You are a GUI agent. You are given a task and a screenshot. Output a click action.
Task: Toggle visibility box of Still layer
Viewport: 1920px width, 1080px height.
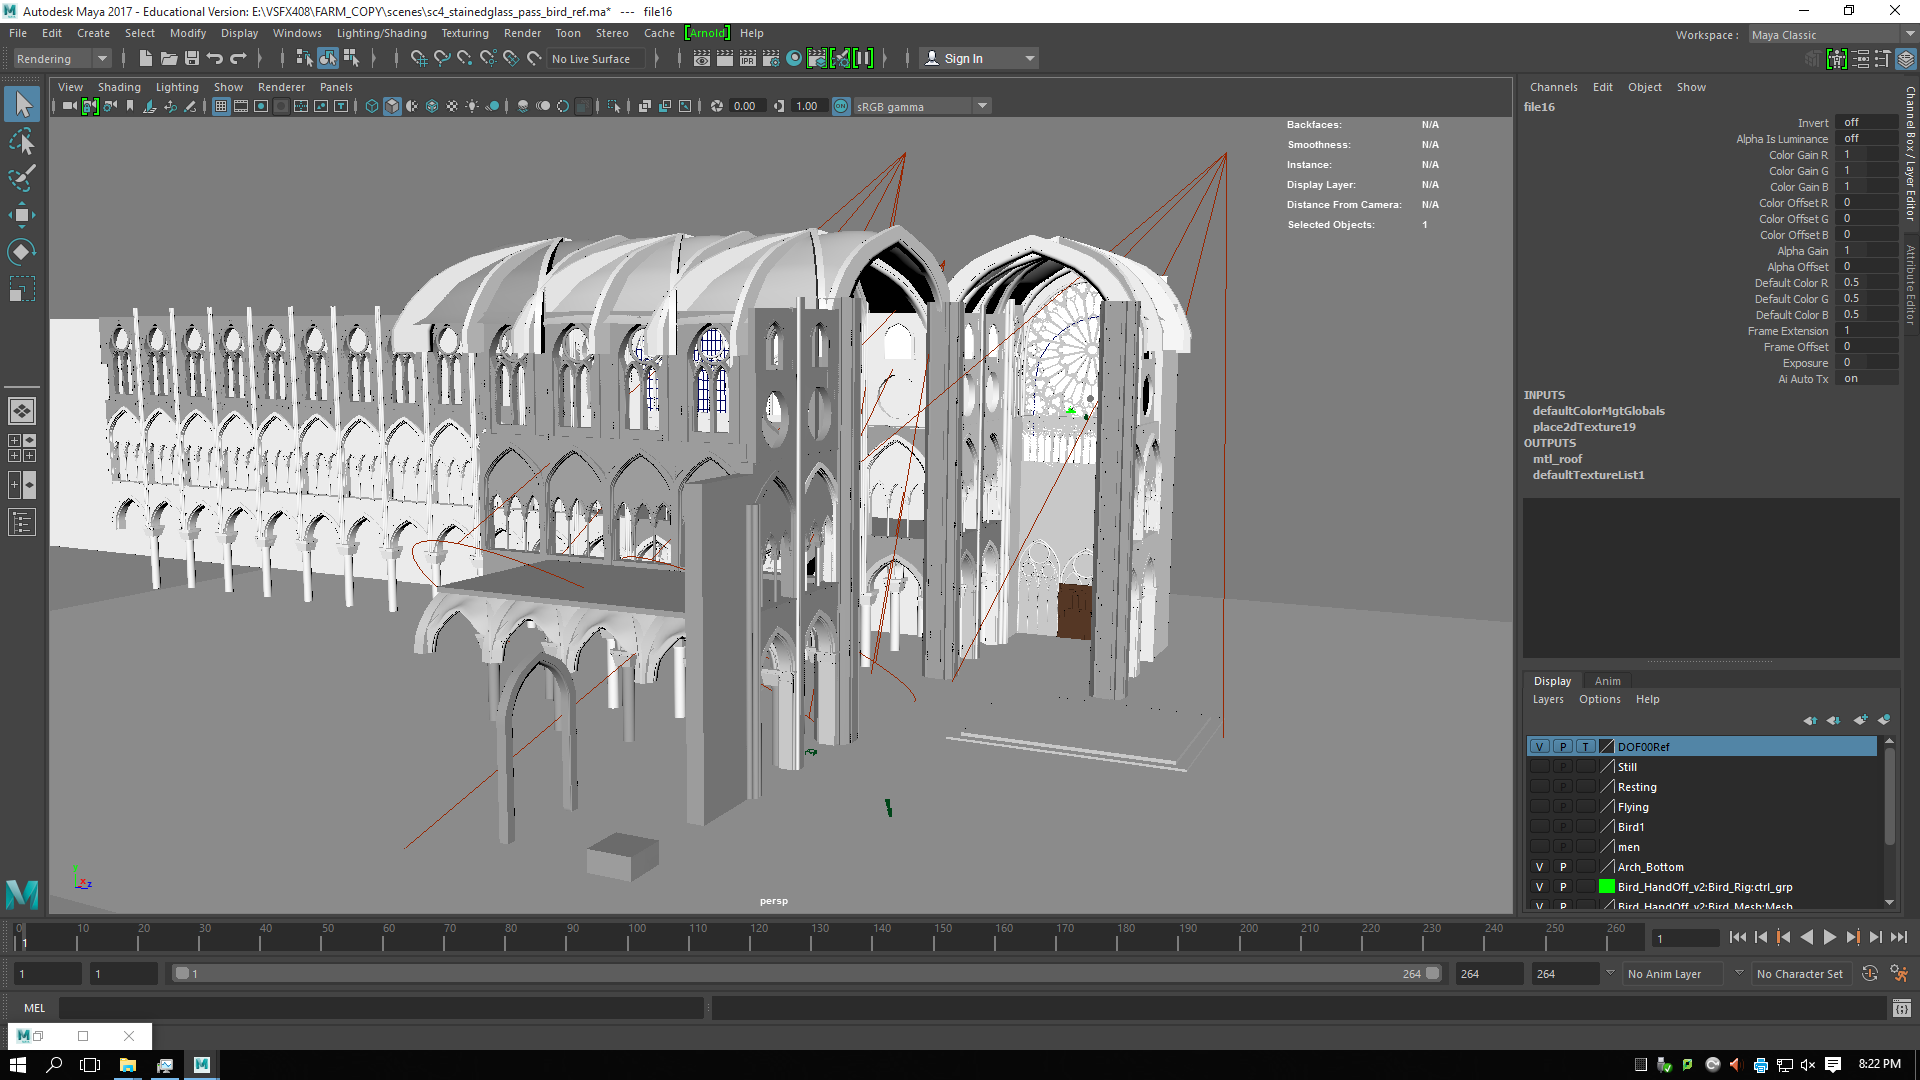pyautogui.click(x=1540, y=767)
